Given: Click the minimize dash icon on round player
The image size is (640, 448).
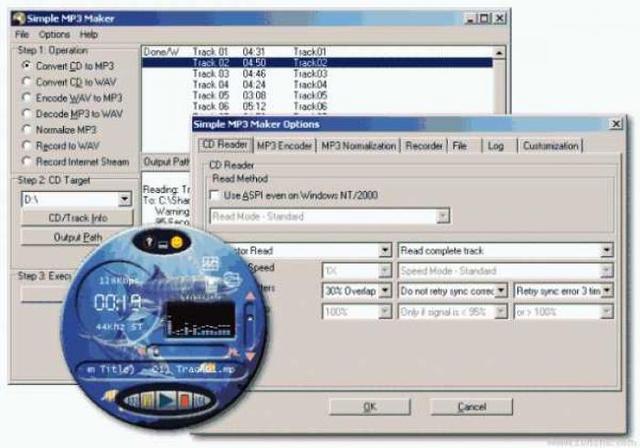Looking at the screenshot, I should 162,244.
